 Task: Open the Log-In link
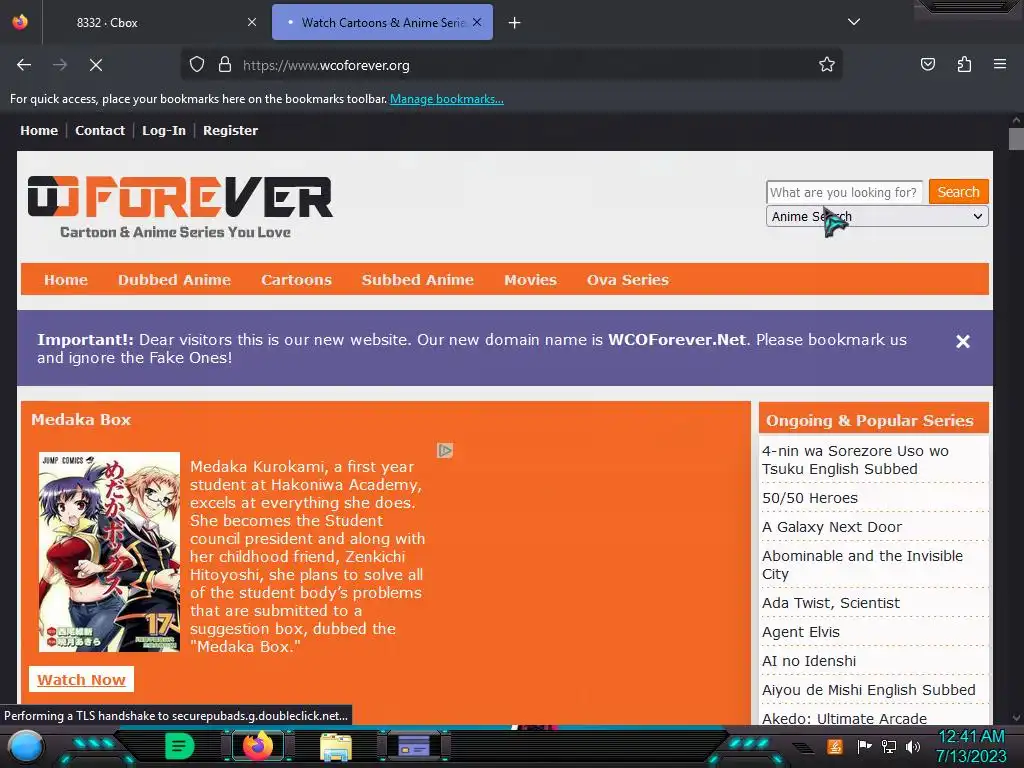[164, 131]
